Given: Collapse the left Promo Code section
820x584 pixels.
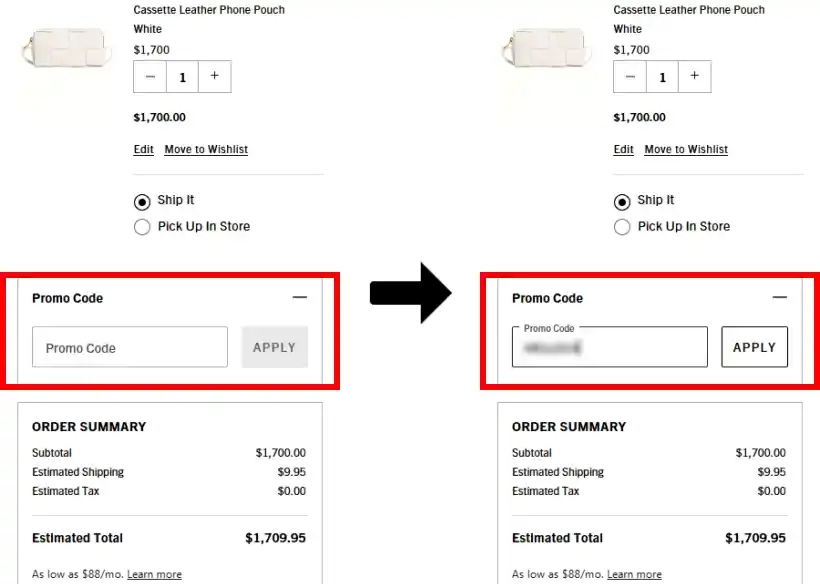Looking at the screenshot, I should point(300,298).
